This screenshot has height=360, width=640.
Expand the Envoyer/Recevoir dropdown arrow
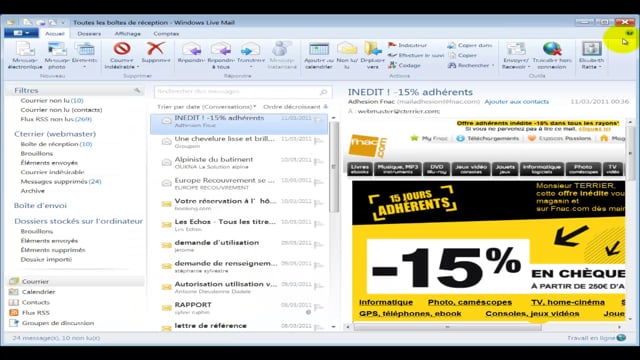point(529,67)
